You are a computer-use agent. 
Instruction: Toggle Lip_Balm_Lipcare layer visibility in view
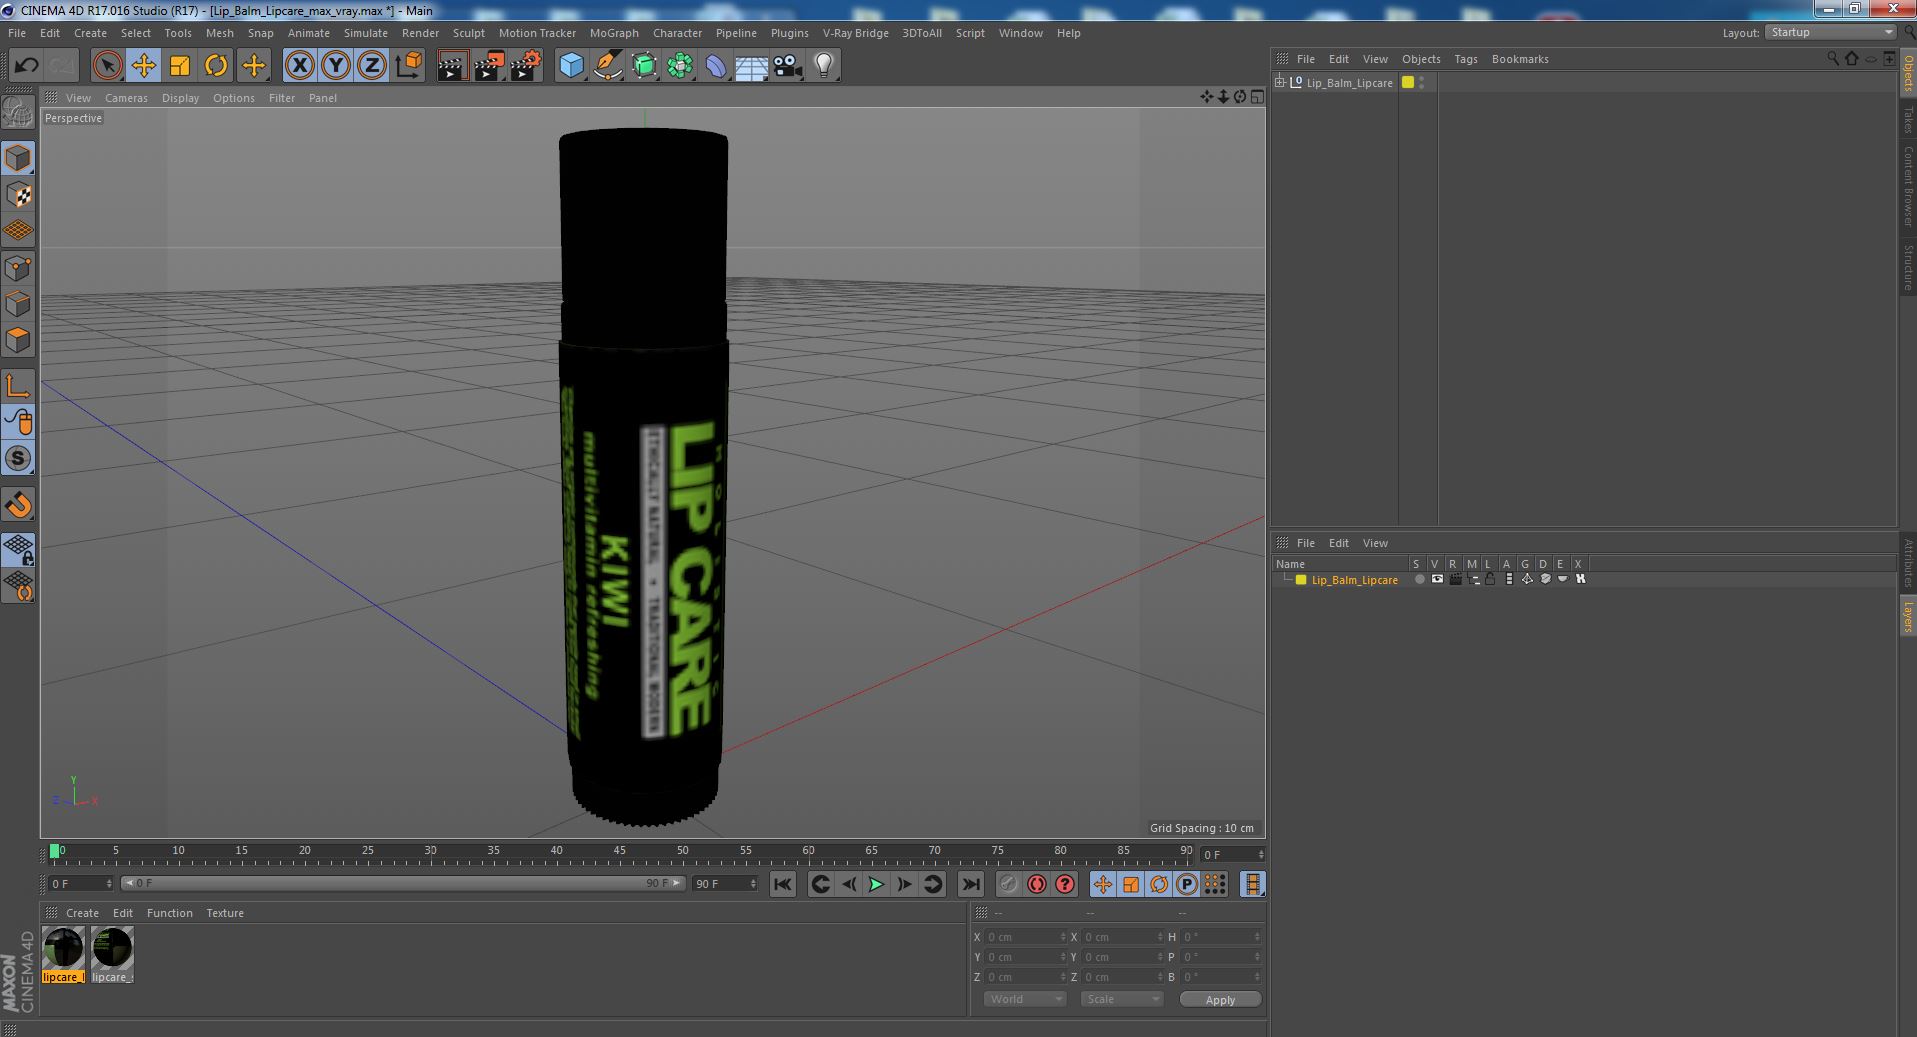coord(1437,579)
